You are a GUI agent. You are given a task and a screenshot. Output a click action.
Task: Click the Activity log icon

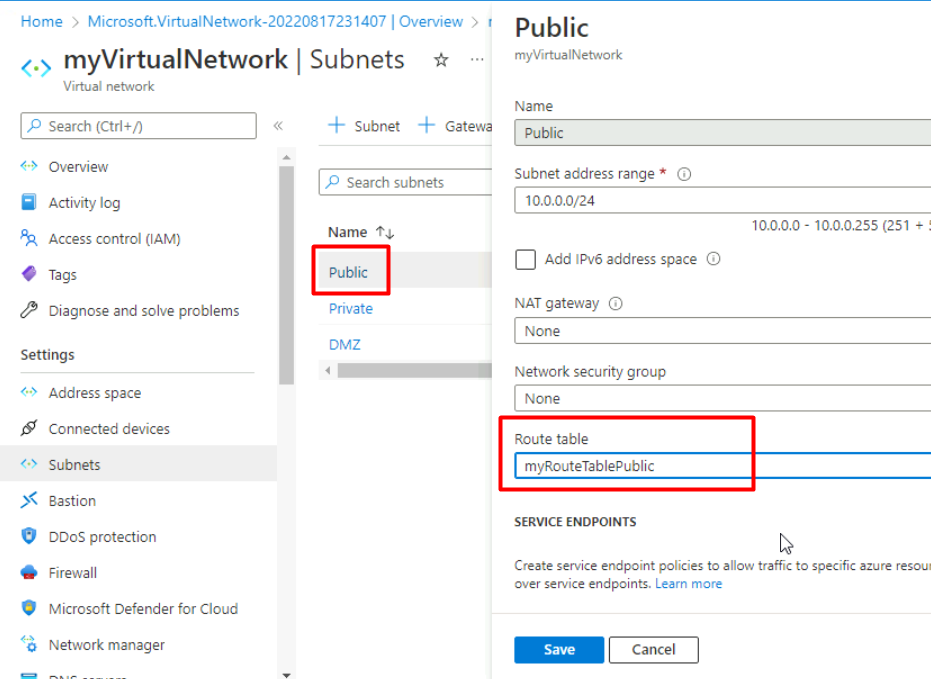click(28, 202)
